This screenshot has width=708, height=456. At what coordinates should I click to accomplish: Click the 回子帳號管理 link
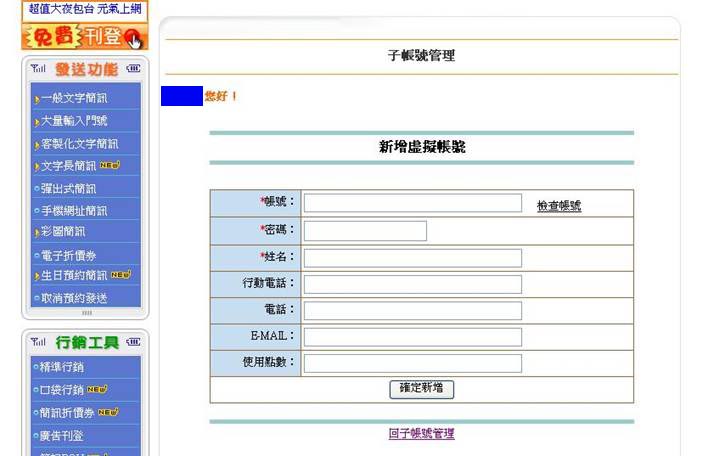pos(421,434)
